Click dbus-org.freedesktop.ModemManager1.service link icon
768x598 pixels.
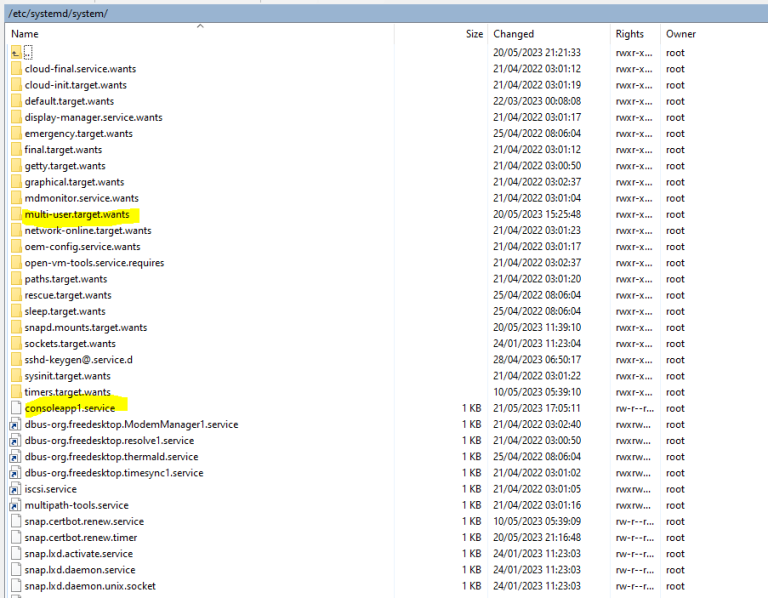pos(16,424)
